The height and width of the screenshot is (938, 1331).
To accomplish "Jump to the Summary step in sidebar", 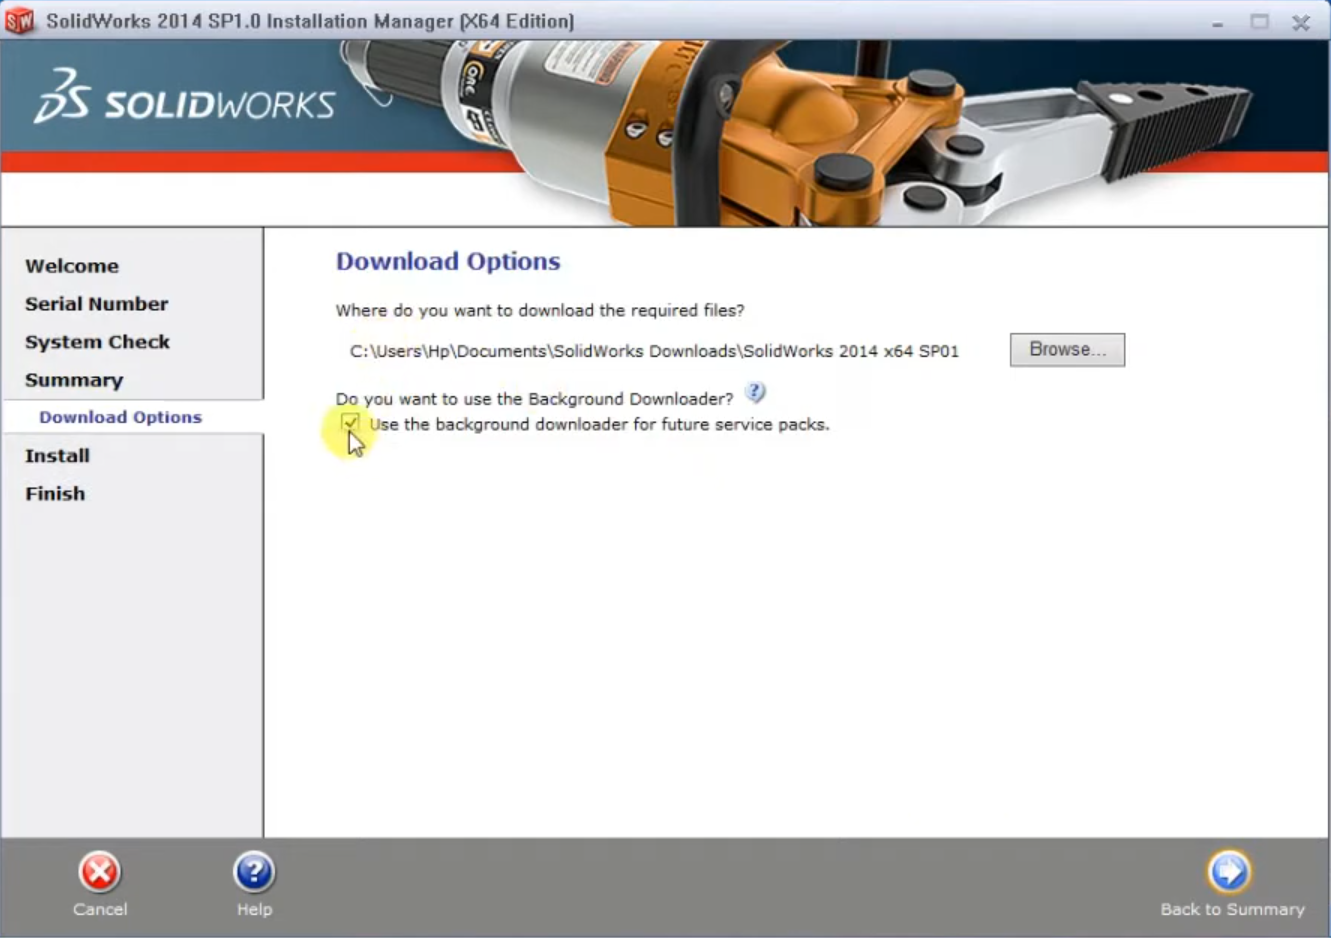I will [74, 380].
